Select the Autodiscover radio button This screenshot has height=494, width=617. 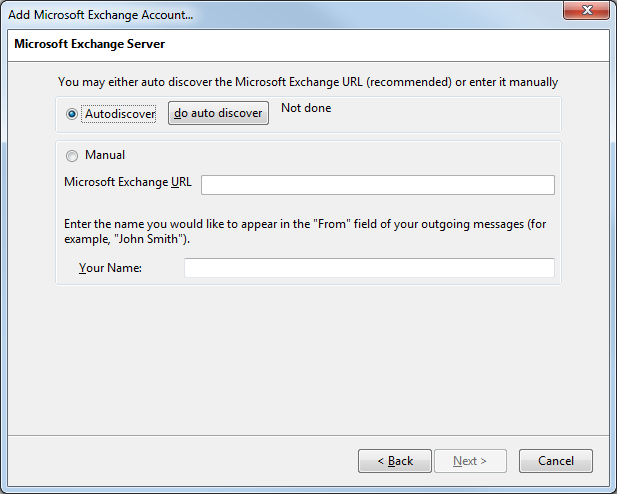tap(72, 114)
